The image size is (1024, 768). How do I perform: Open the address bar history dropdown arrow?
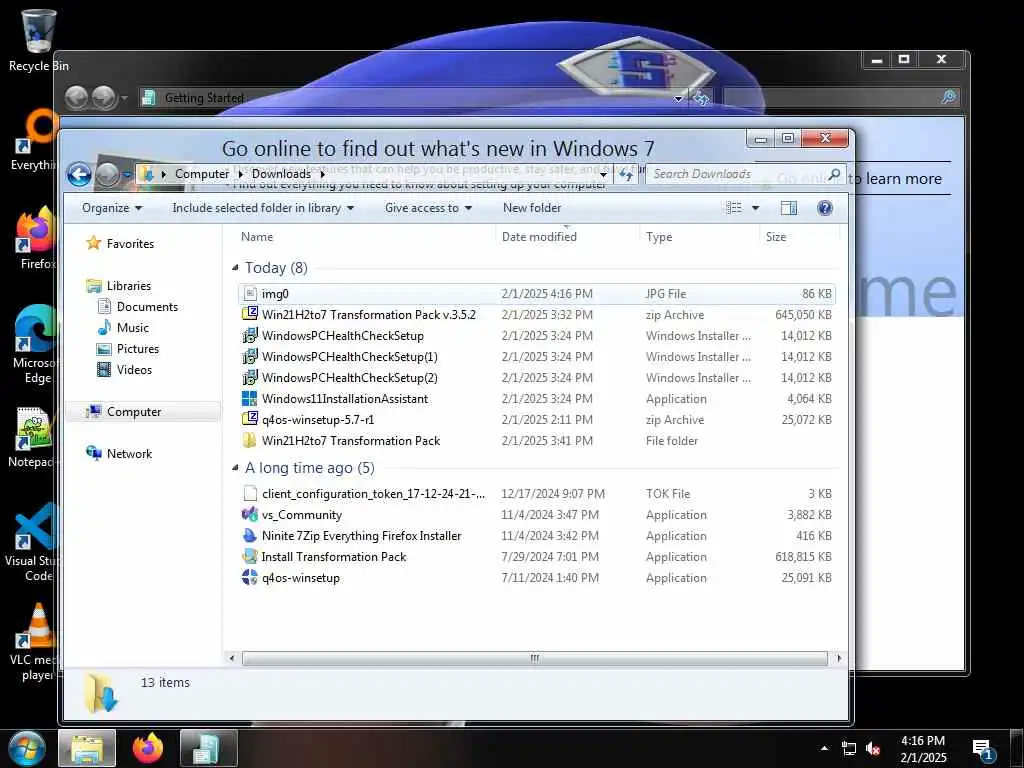(x=603, y=174)
